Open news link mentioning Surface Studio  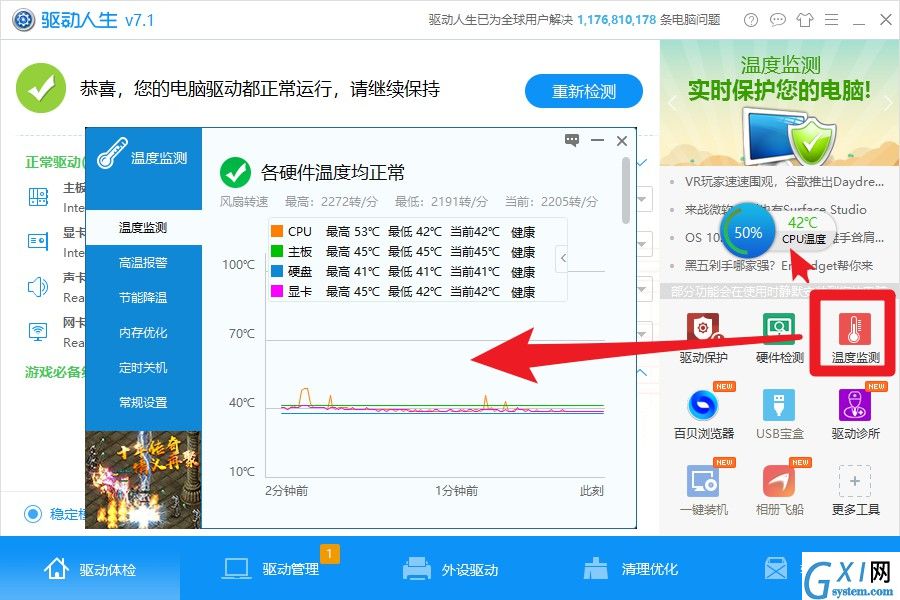tap(775, 210)
